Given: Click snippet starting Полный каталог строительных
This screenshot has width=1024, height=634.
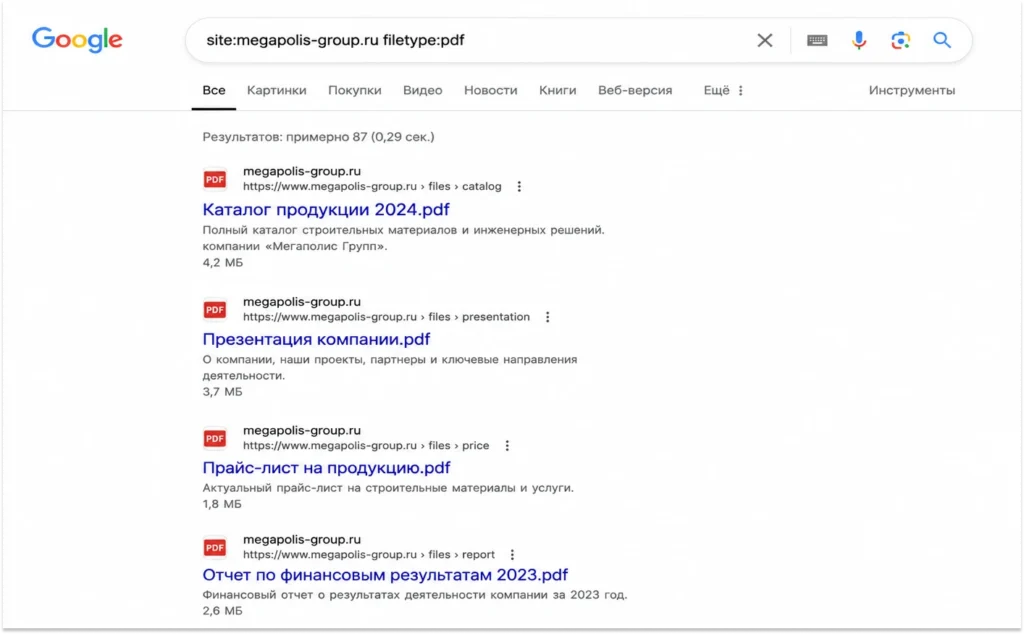Looking at the screenshot, I should tap(404, 238).
